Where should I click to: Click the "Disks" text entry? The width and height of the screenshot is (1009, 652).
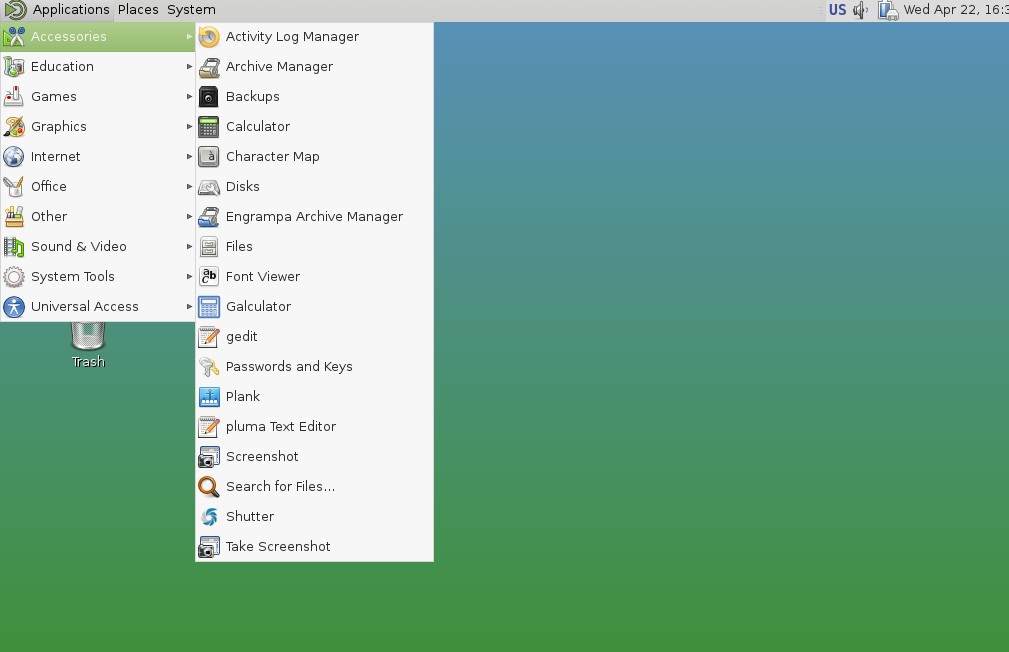pos(243,187)
